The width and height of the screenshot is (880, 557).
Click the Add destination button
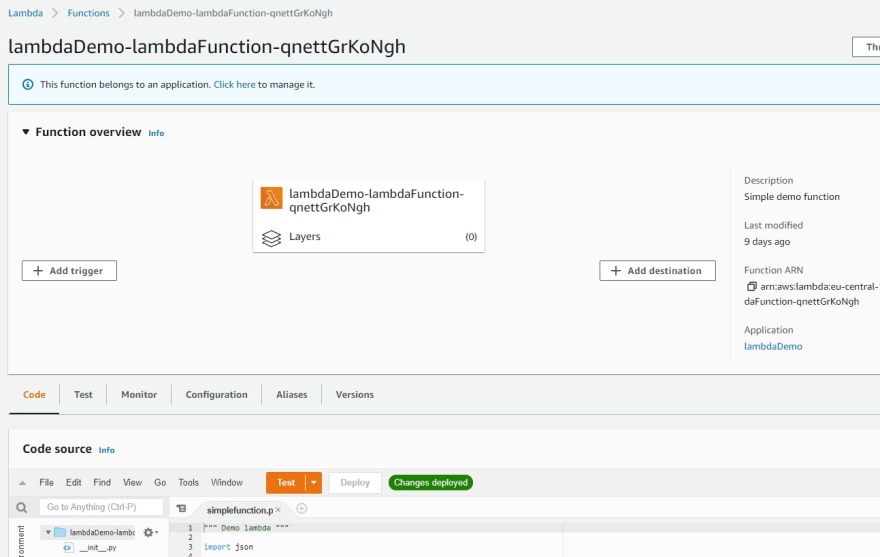(657, 271)
